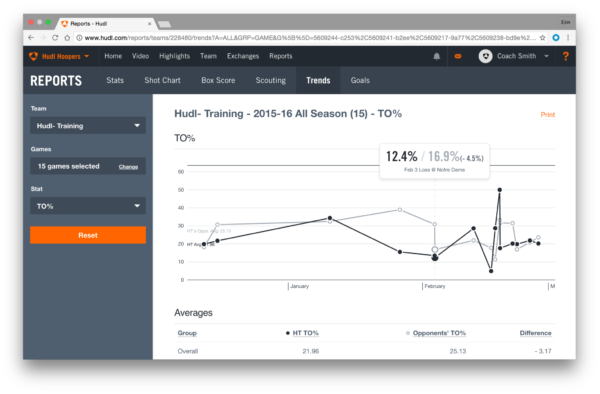
Task: Open the Chrome three-dot menu
Action: 568,37
